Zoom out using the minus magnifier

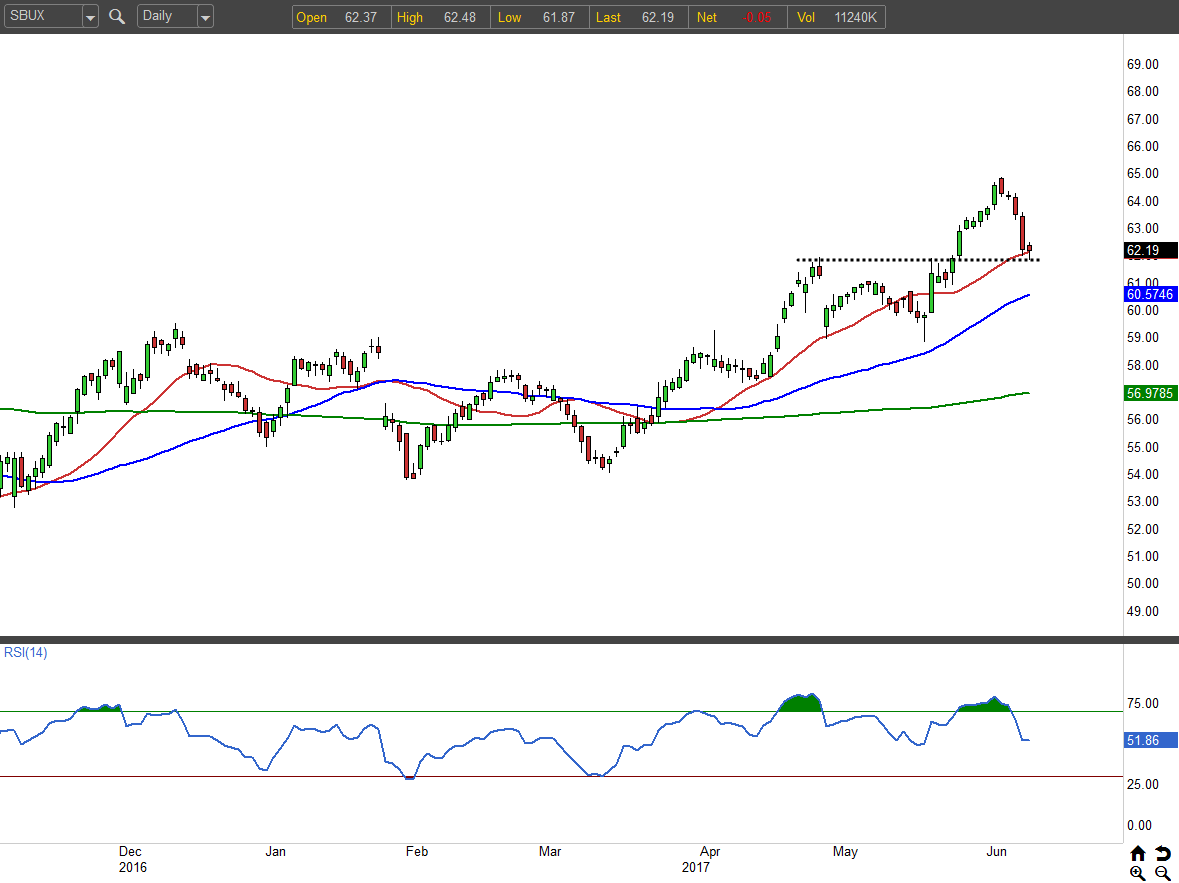click(1162, 872)
